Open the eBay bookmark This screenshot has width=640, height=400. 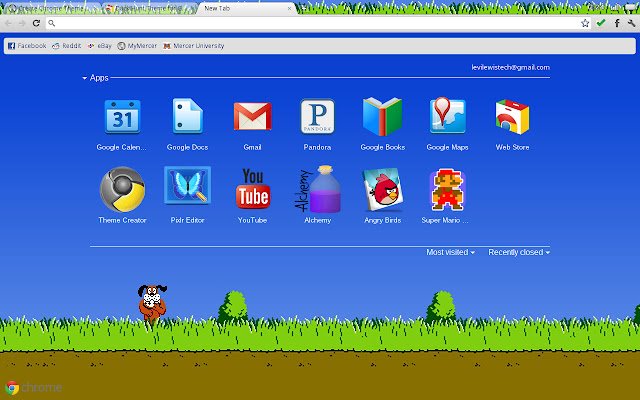click(x=99, y=46)
